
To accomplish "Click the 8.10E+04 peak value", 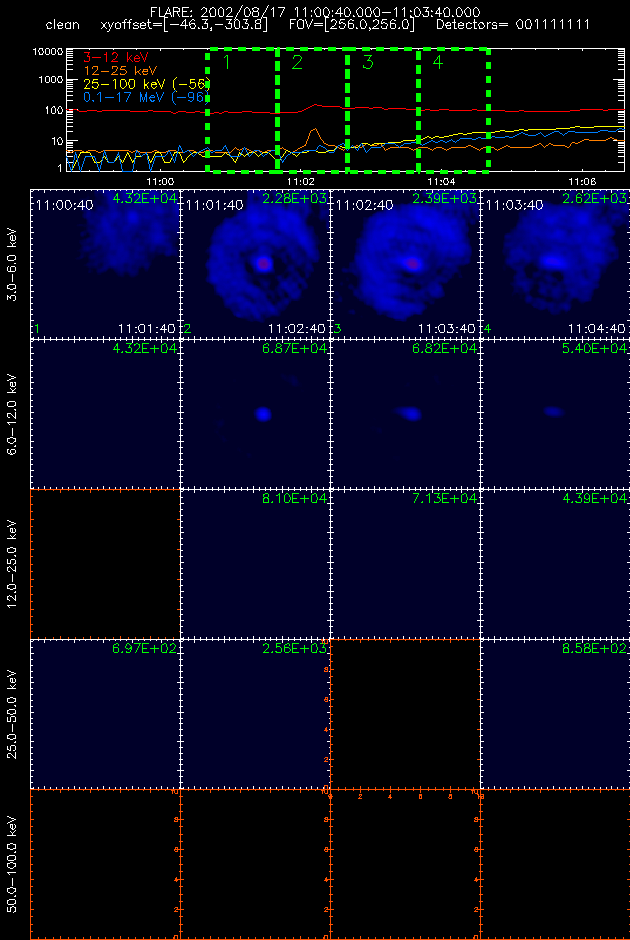I will 294,498.
